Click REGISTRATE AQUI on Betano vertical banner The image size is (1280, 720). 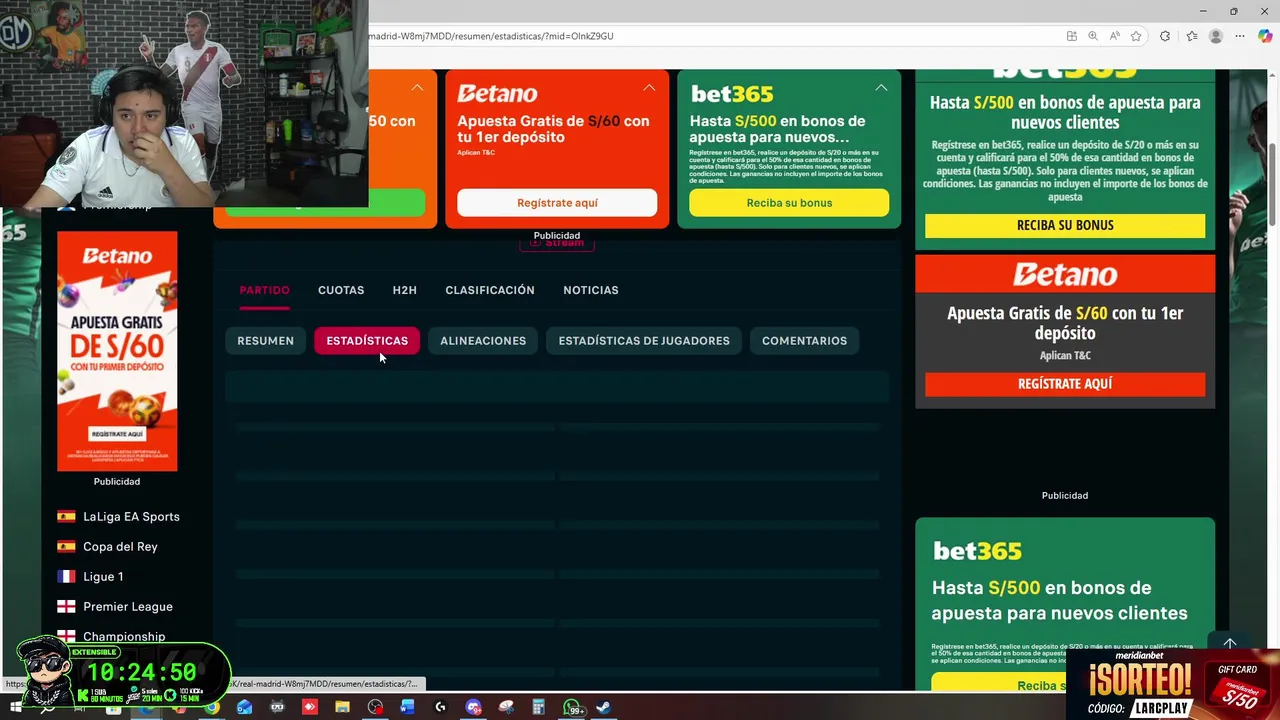pos(117,434)
